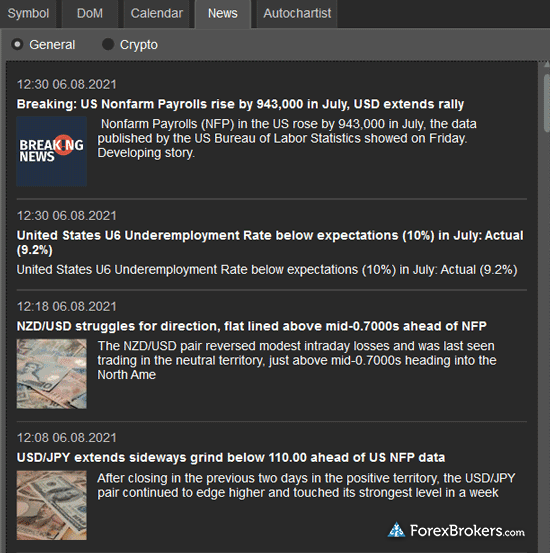
Task: Open the NZD/USD struggles for direction headline
Action: pyautogui.click(x=252, y=326)
